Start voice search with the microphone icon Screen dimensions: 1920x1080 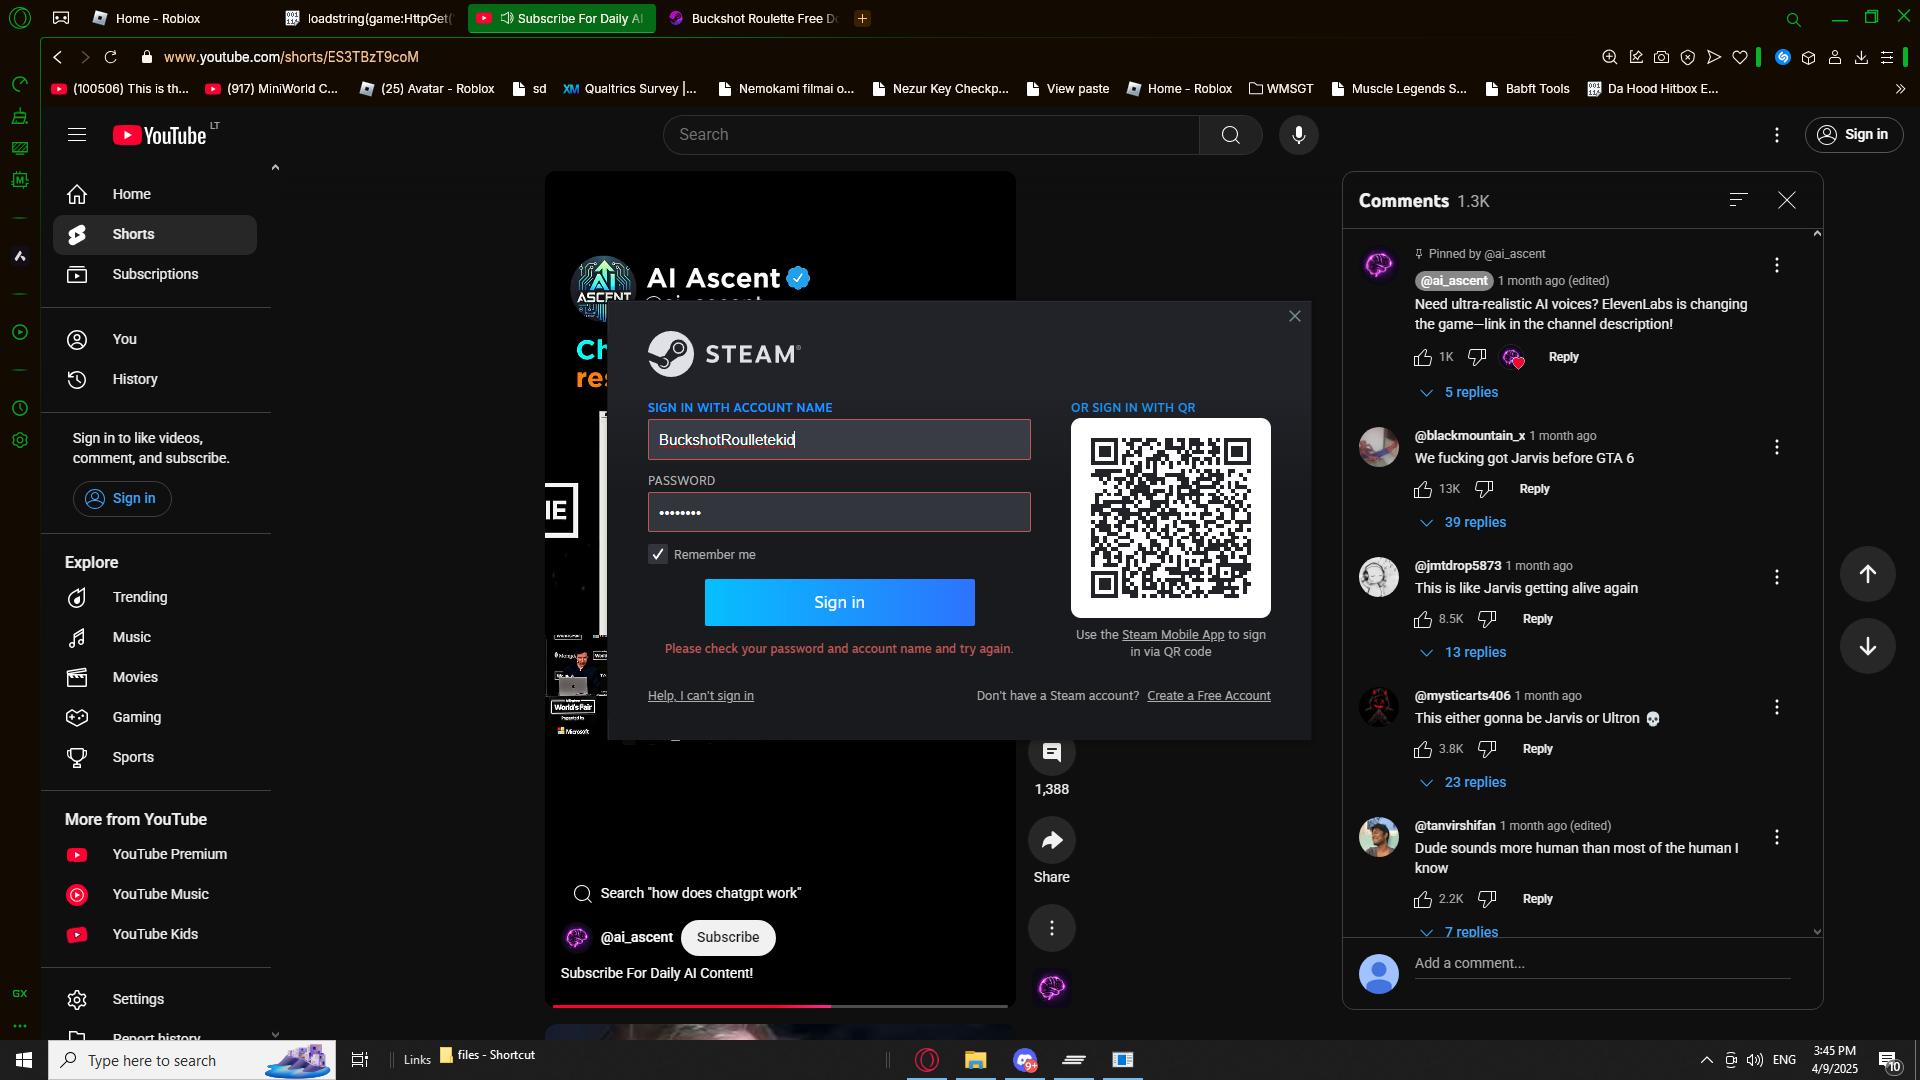1298,135
